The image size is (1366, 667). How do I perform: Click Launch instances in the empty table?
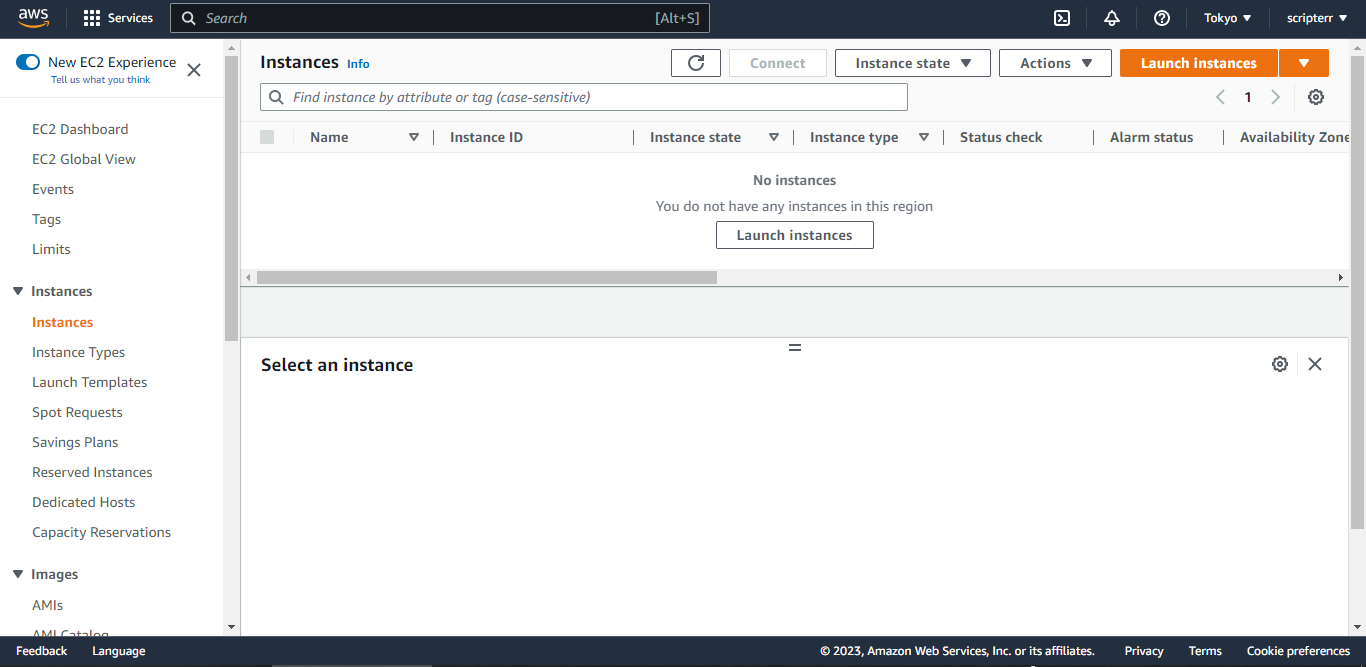point(795,235)
